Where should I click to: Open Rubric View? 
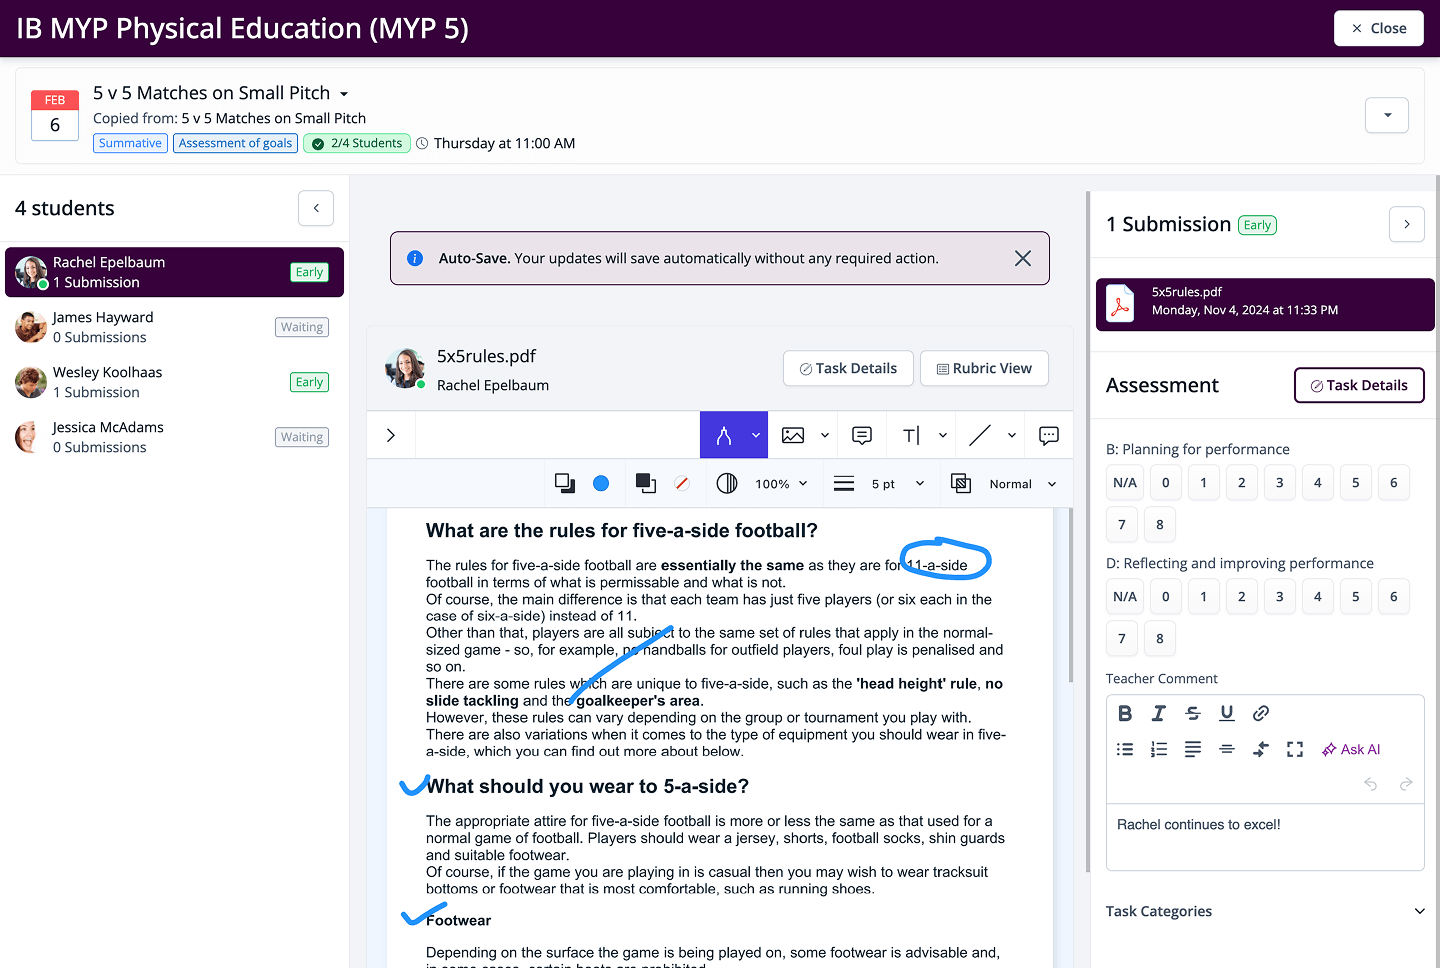coord(984,368)
